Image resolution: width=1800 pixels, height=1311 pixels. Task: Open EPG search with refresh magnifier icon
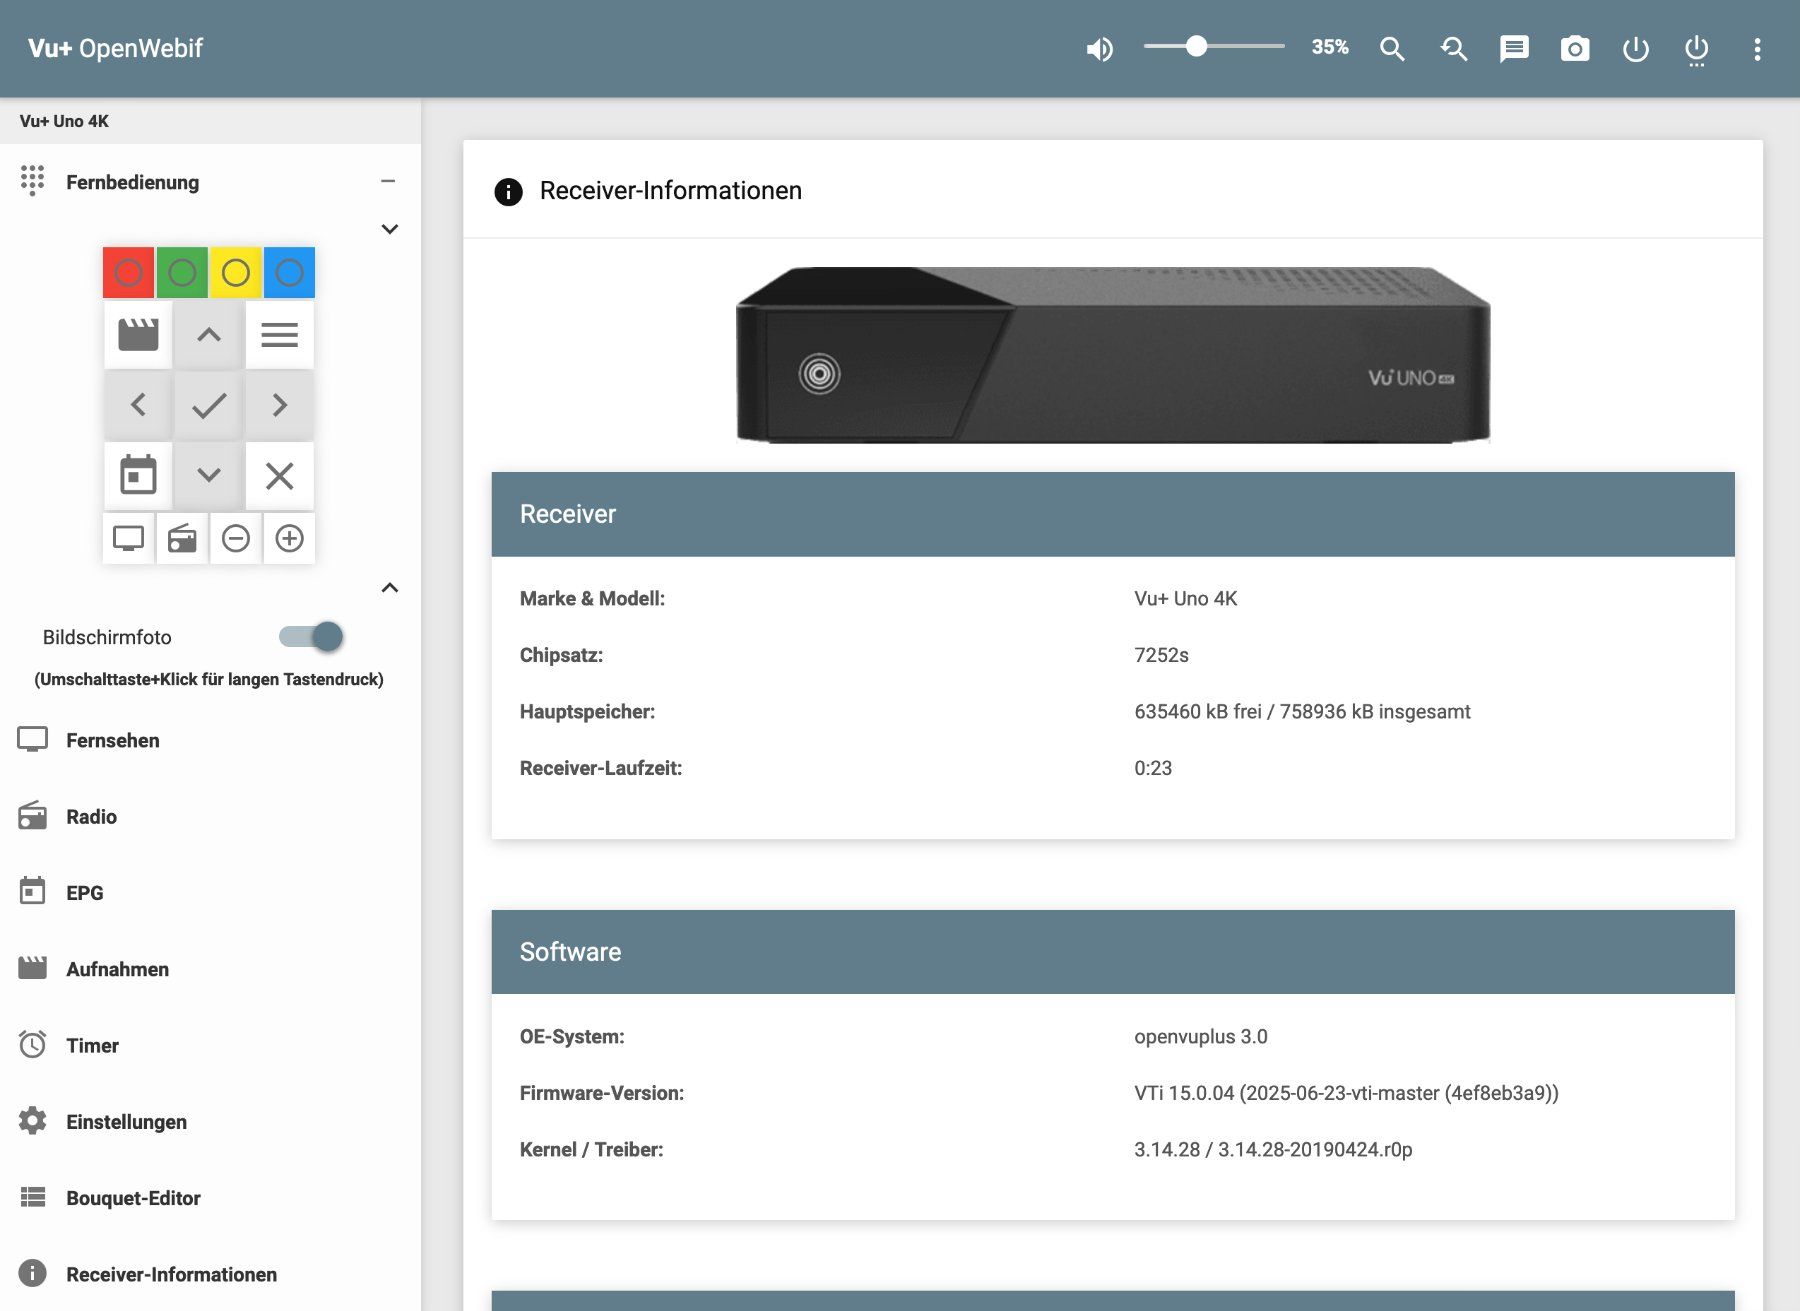point(1453,49)
